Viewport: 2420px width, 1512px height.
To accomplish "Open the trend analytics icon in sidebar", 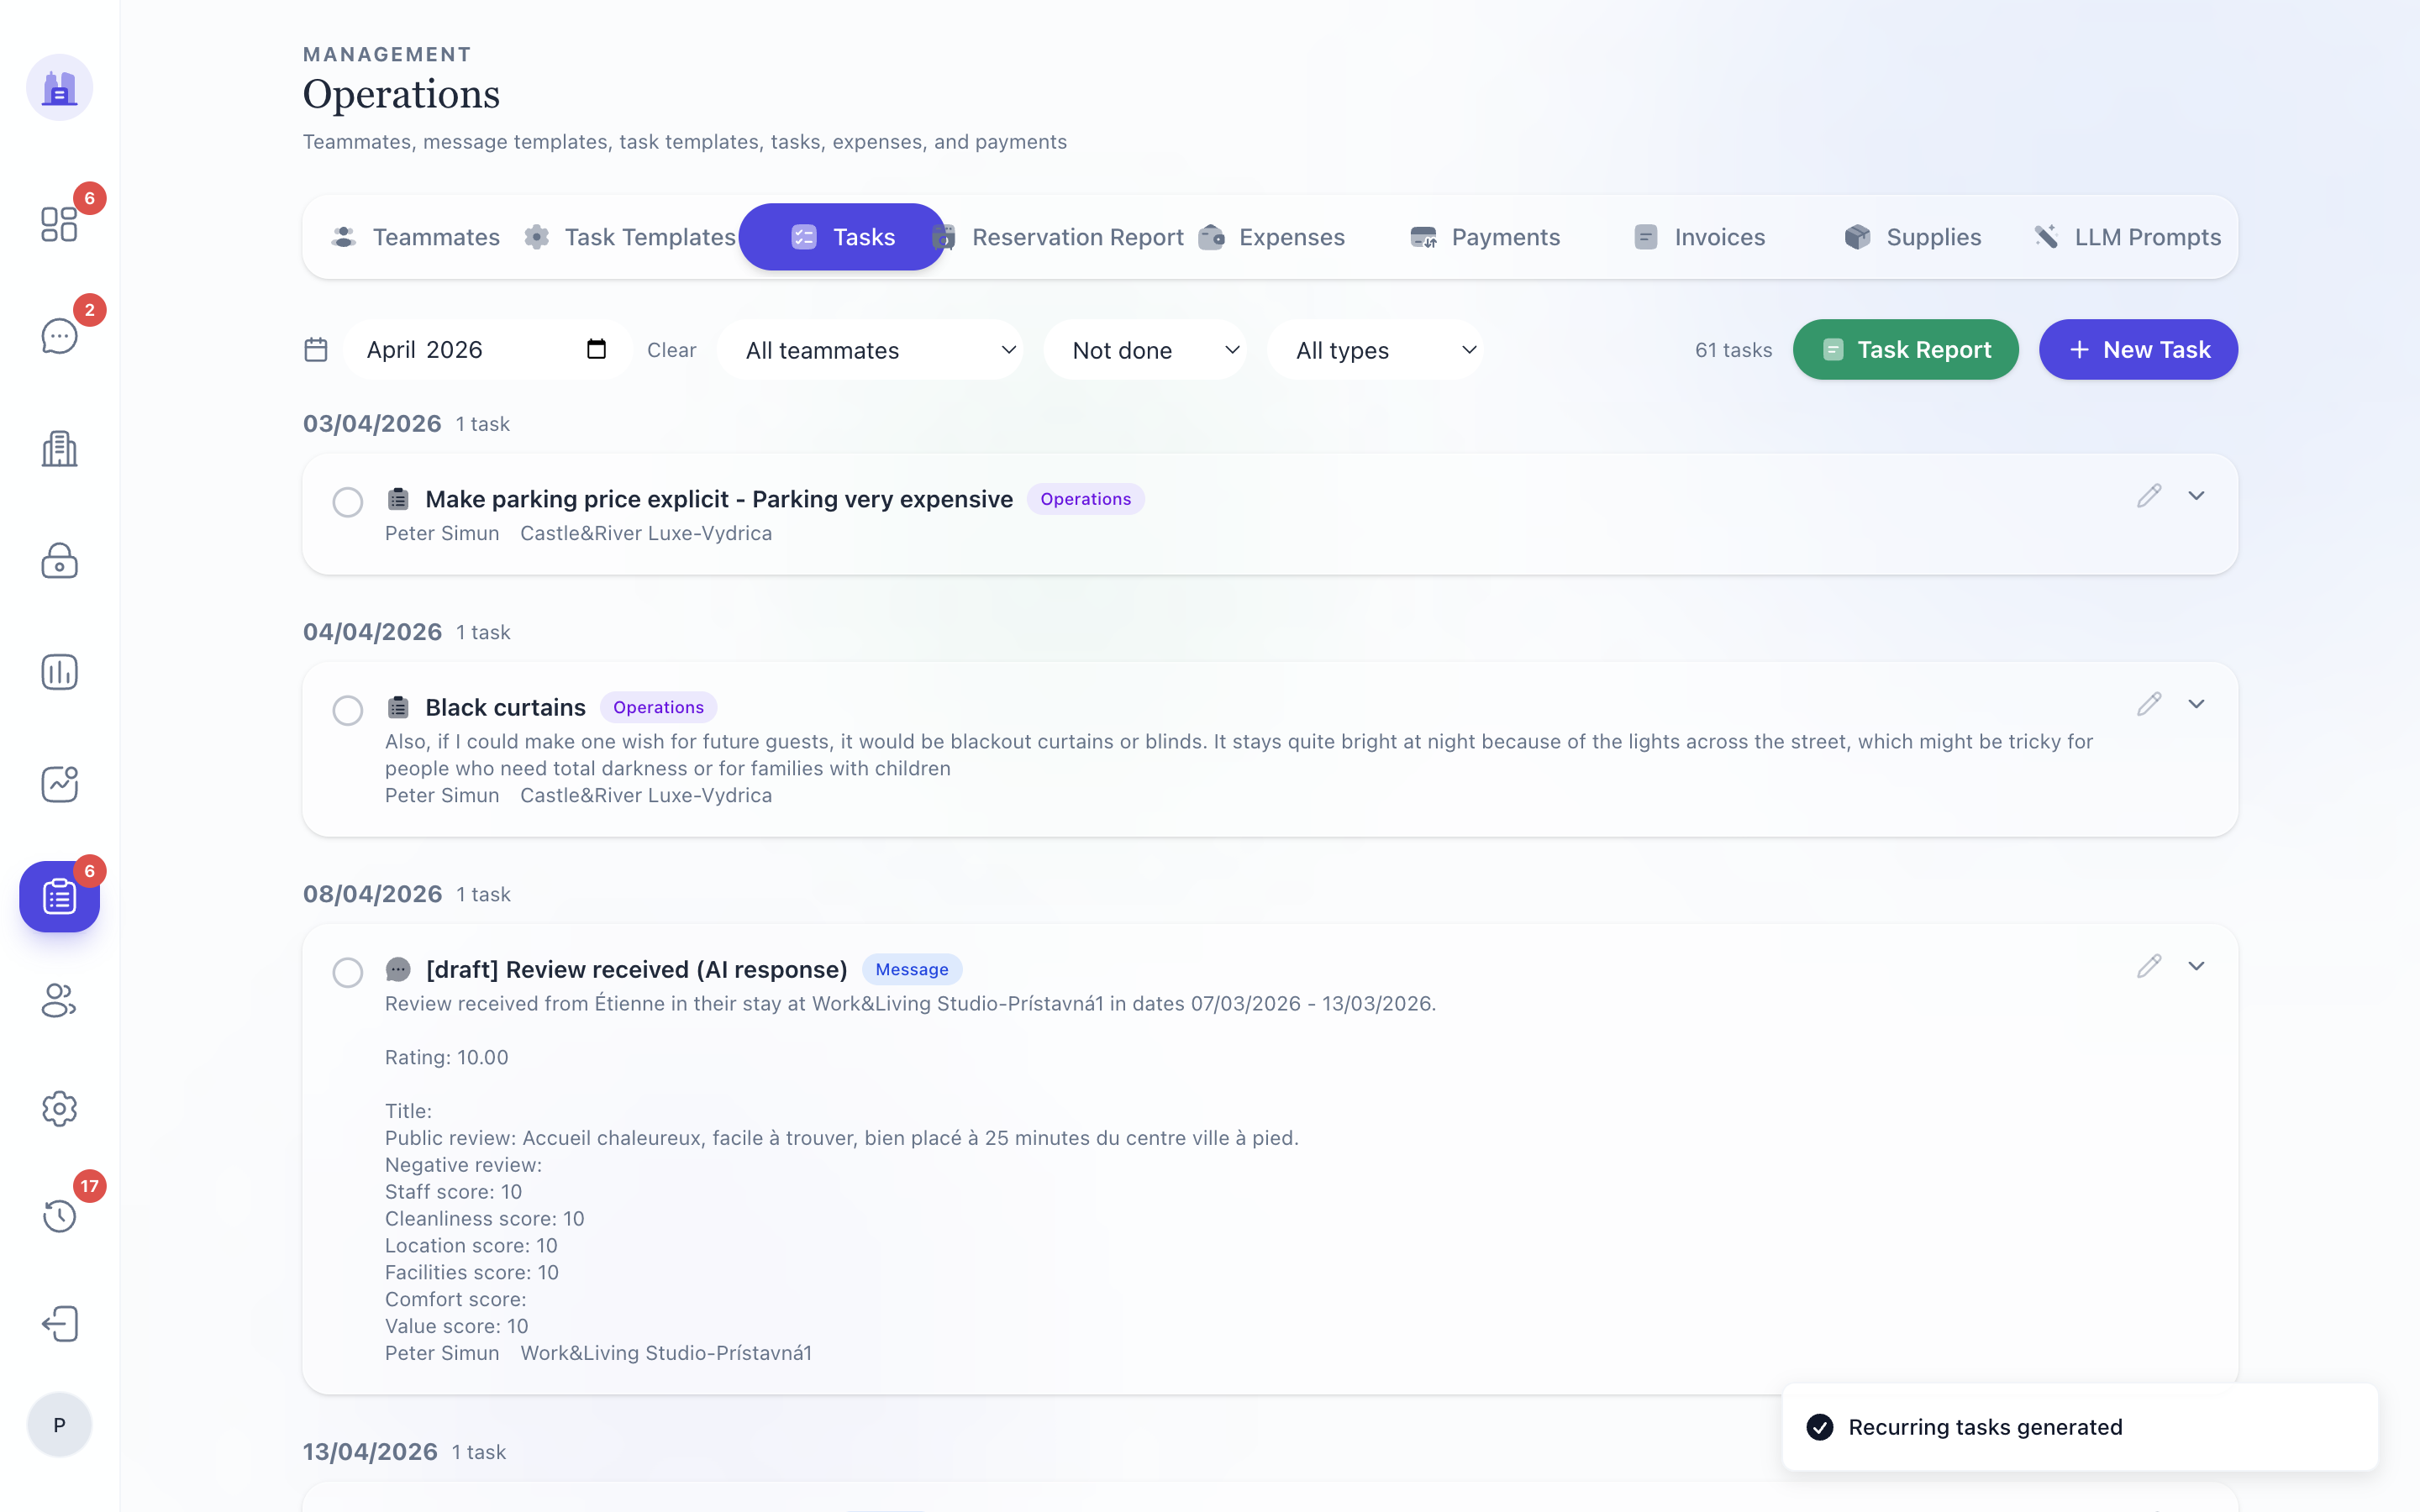I will (59, 784).
